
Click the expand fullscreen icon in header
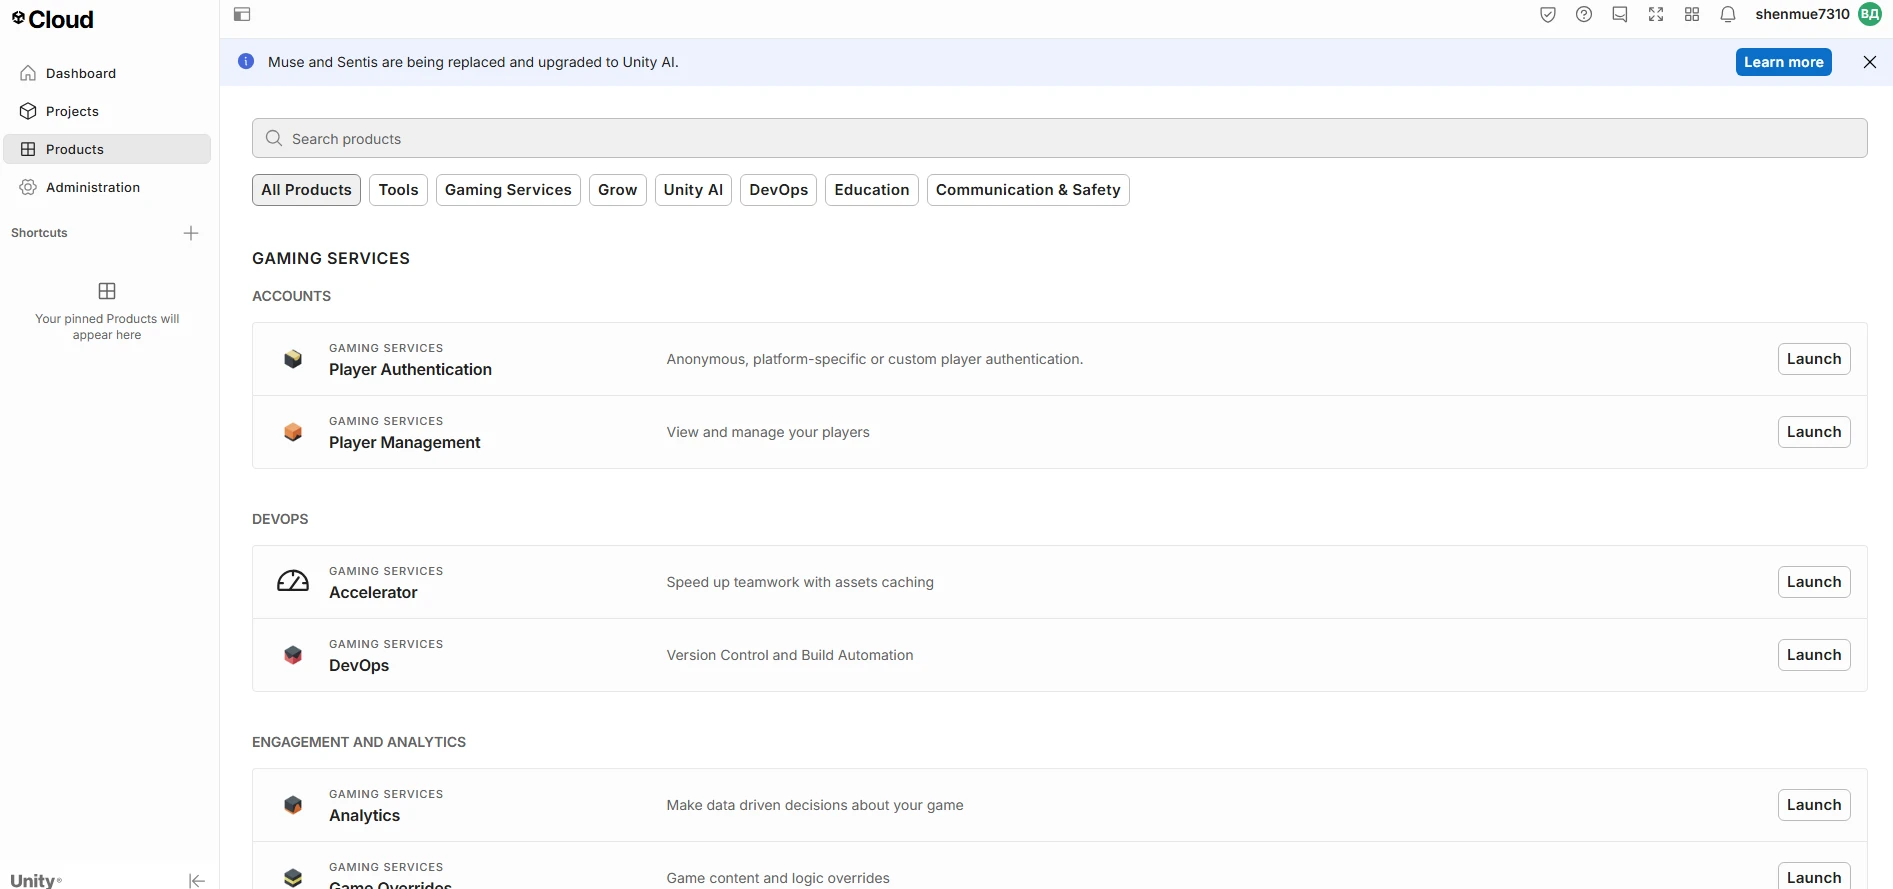pyautogui.click(x=1656, y=14)
